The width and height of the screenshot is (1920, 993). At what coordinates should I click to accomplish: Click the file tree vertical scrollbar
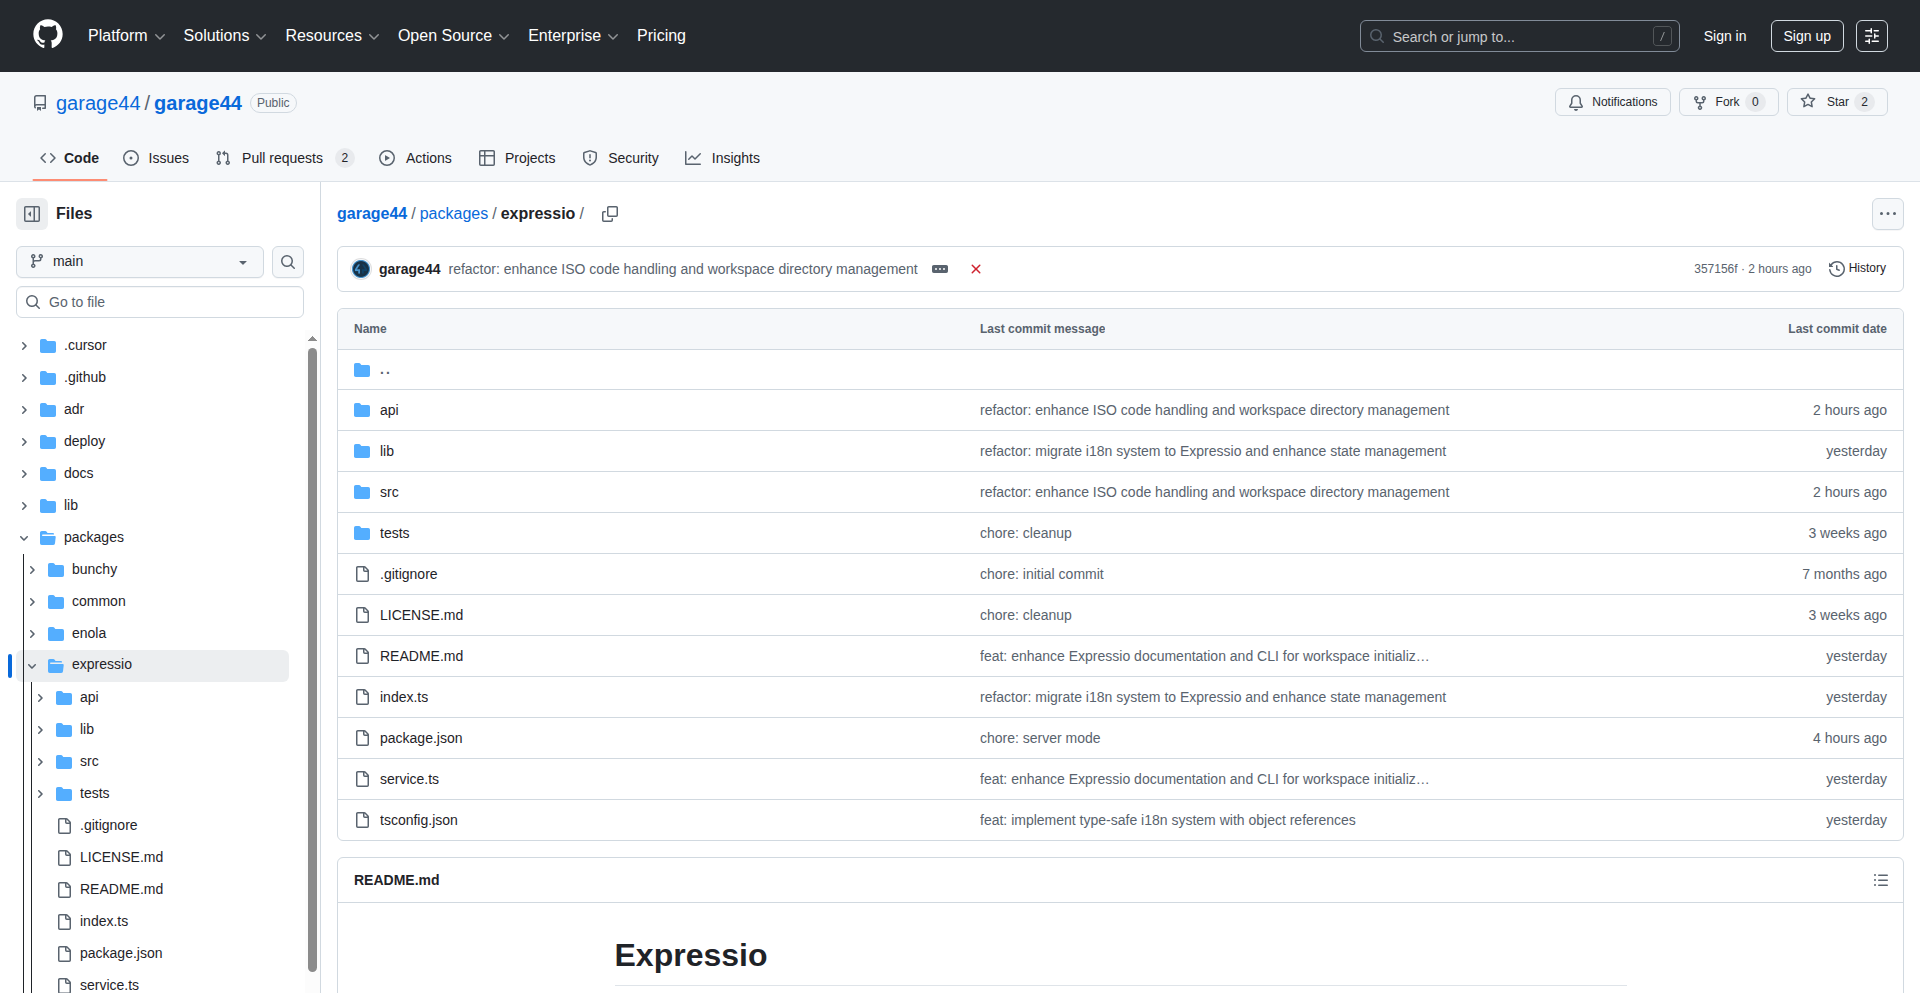click(312, 660)
